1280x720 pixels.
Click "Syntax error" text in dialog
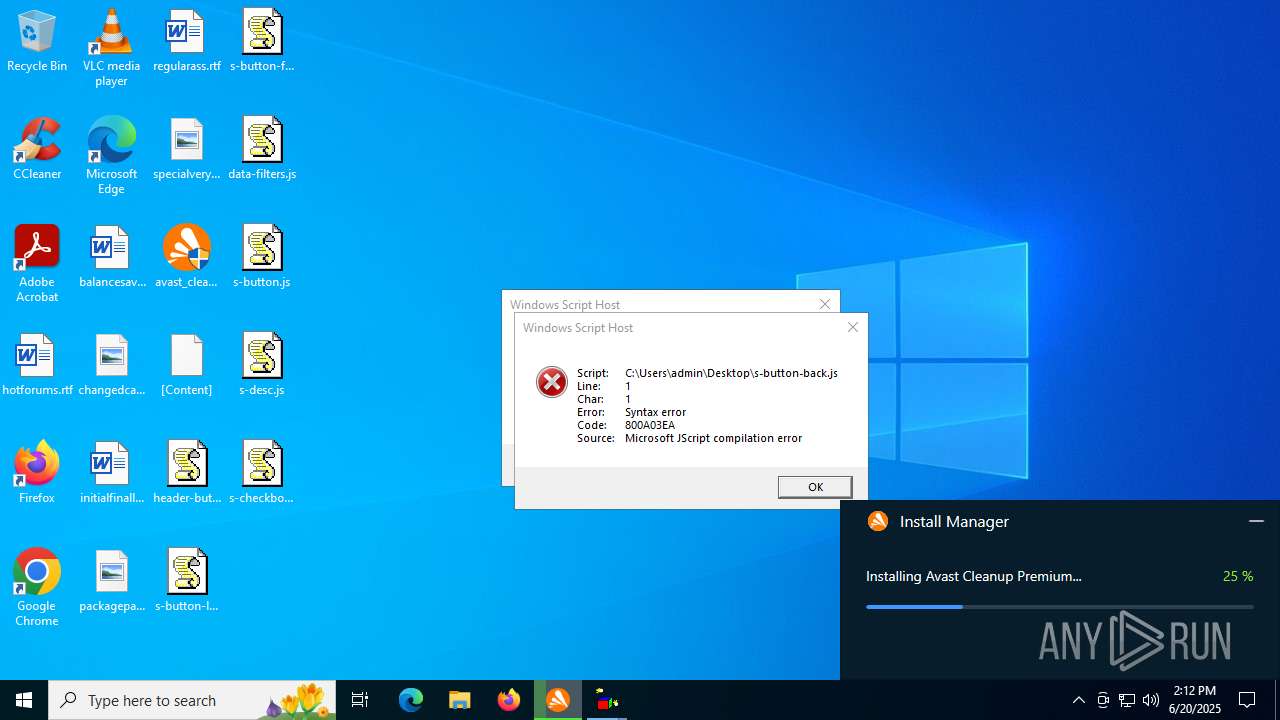pos(655,412)
